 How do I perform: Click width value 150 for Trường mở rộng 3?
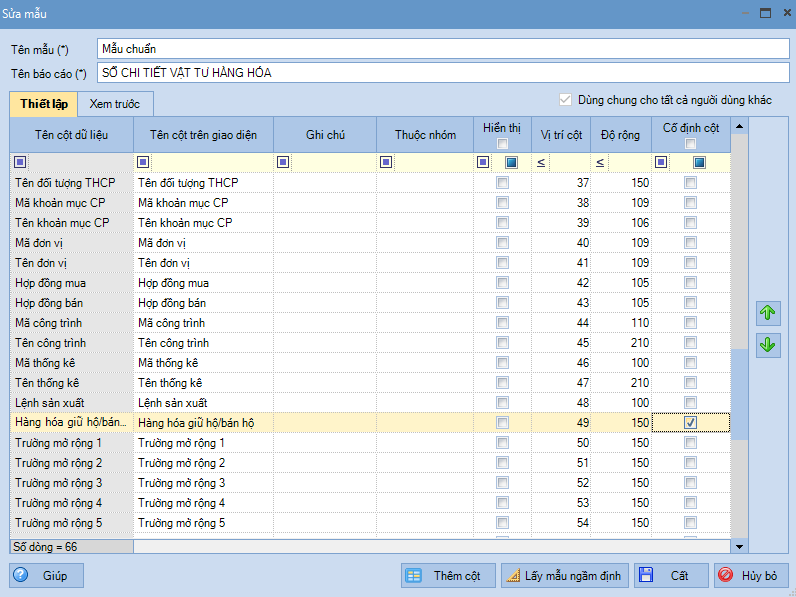tap(621, 483)
